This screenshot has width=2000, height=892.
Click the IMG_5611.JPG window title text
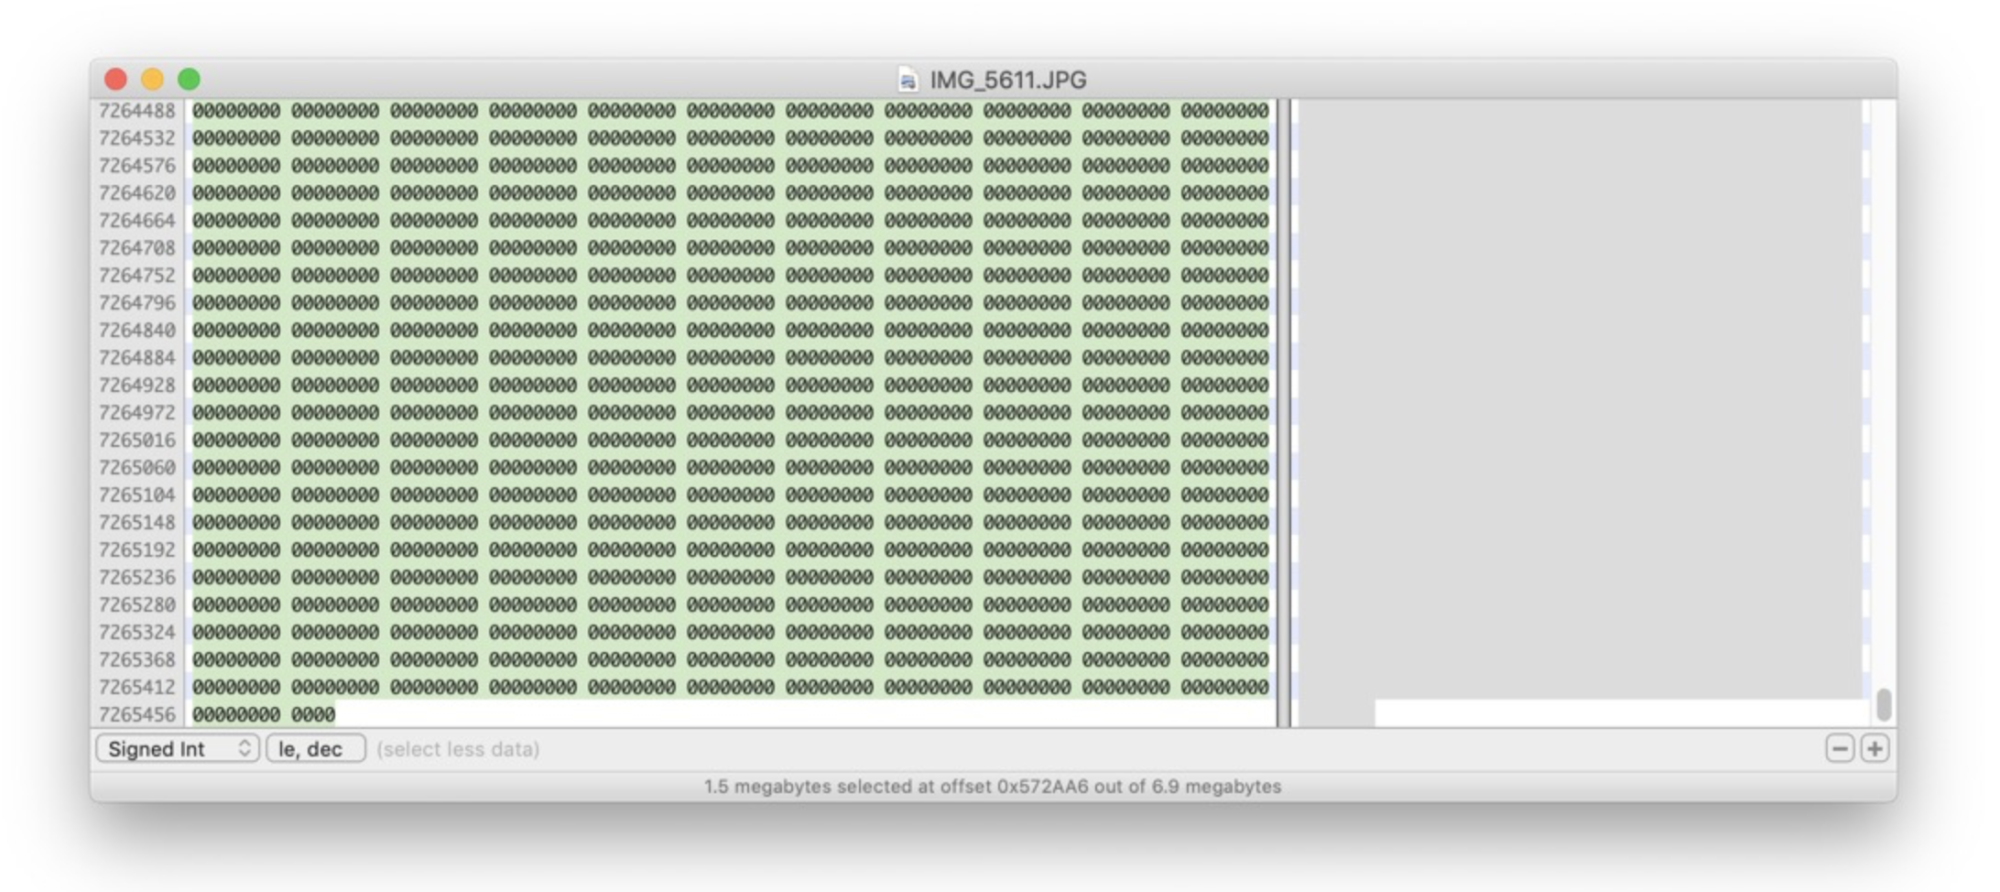click(x=1008, y=80)
